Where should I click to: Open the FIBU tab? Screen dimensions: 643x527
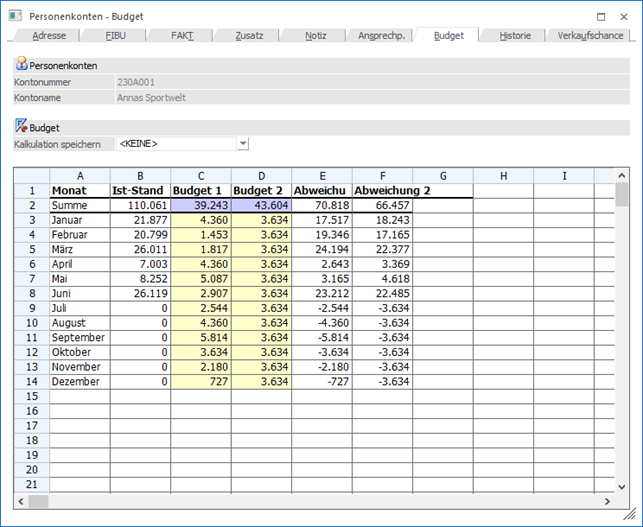click(x=117, y=35)
